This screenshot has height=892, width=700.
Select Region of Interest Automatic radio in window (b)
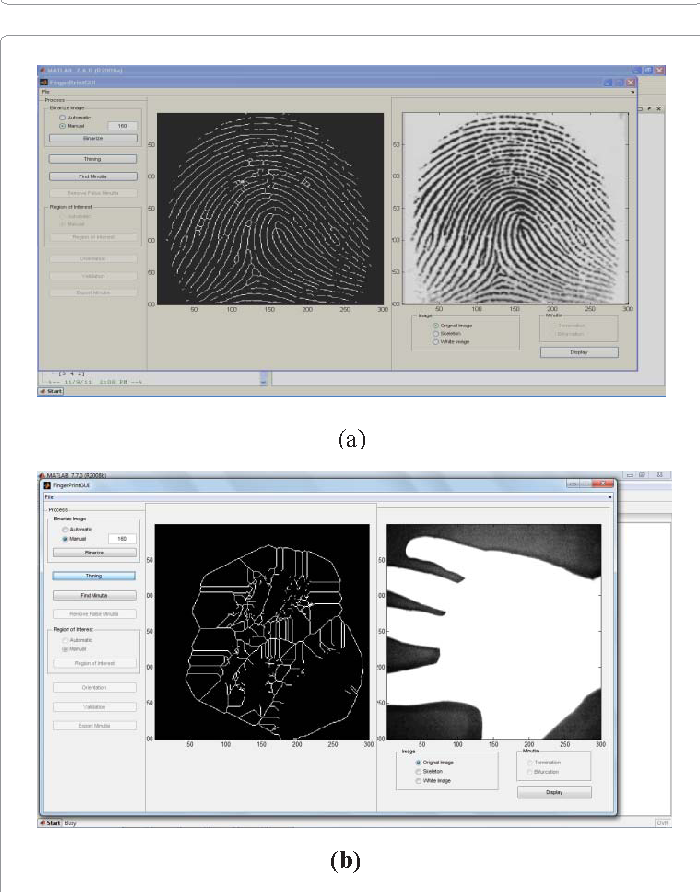(65, 640)
